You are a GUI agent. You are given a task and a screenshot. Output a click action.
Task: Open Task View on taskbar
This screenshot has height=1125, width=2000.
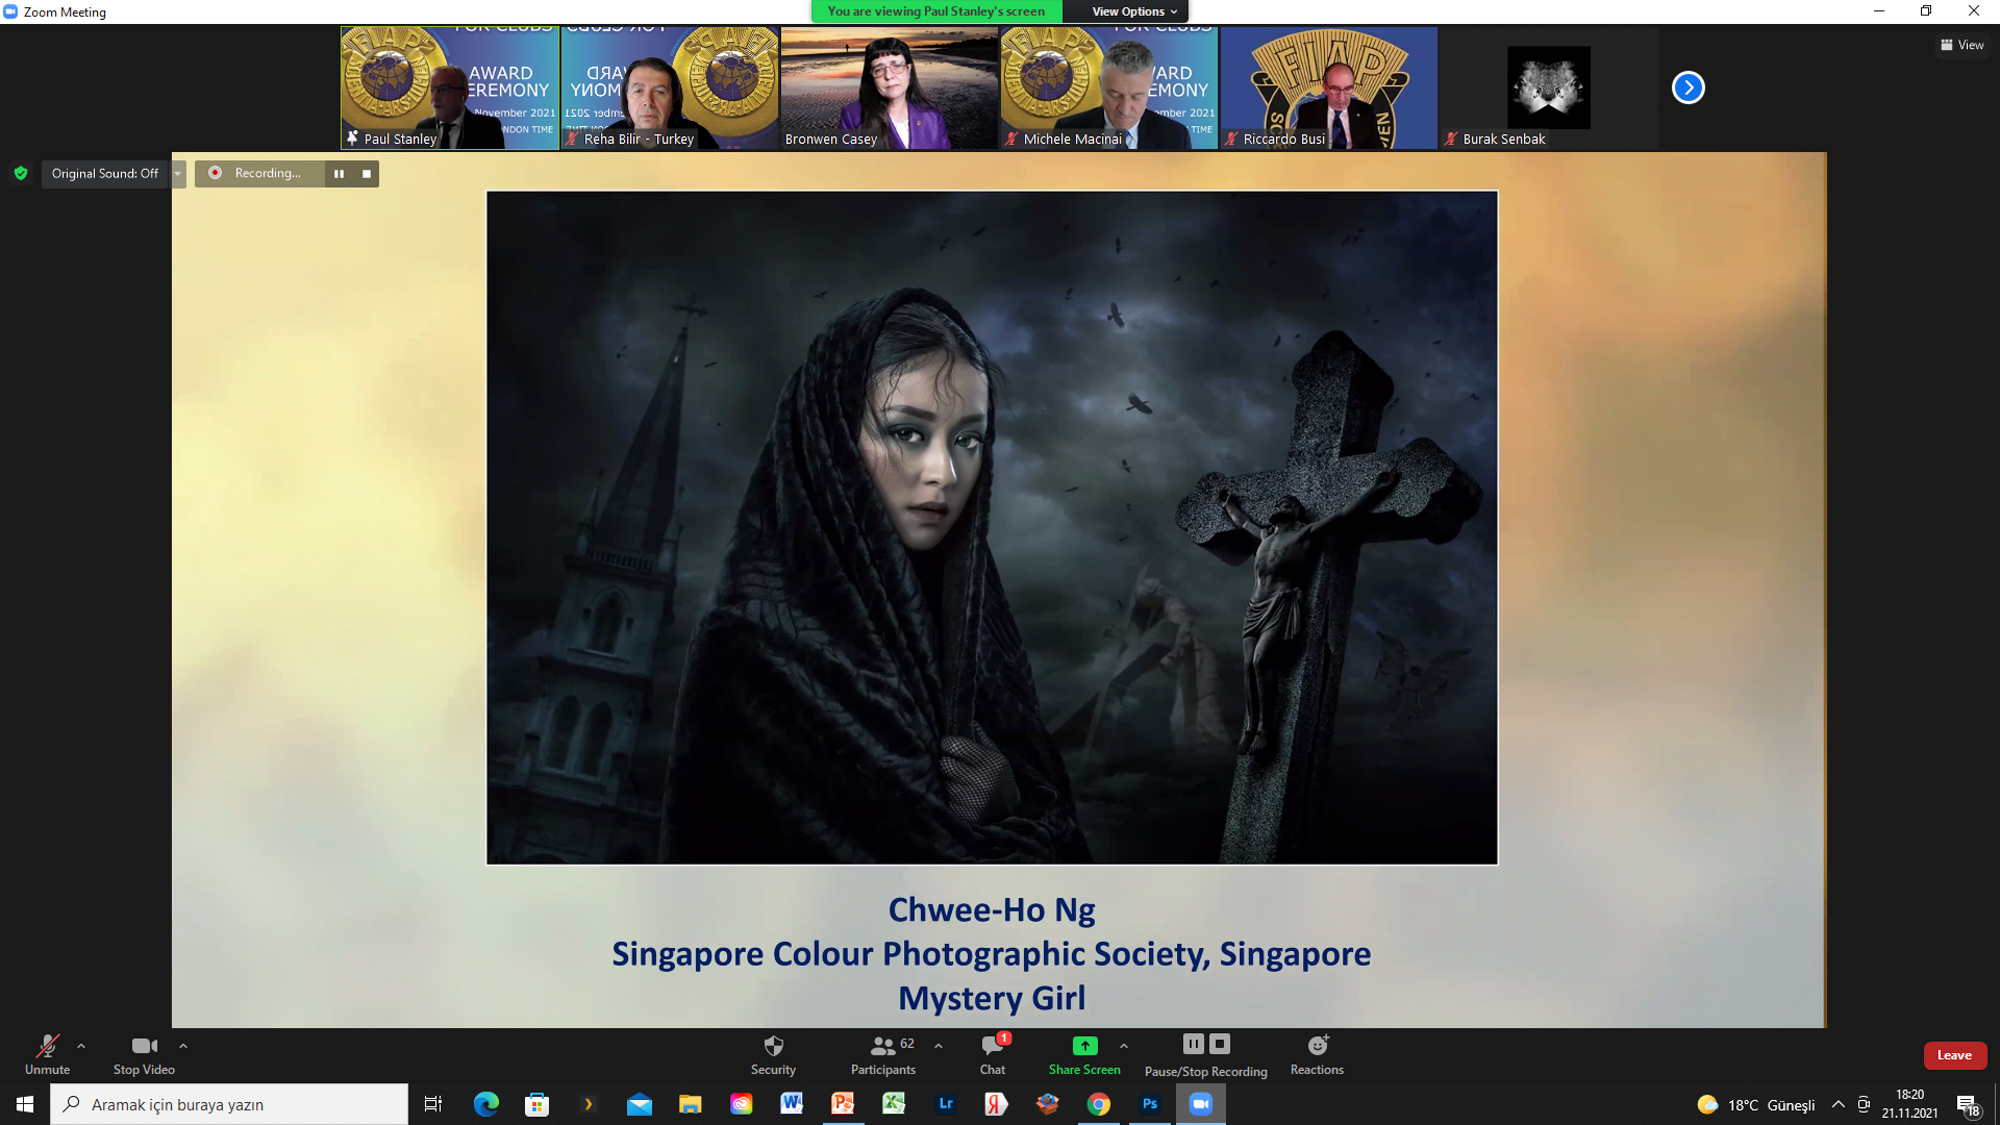click(433, 1104)
